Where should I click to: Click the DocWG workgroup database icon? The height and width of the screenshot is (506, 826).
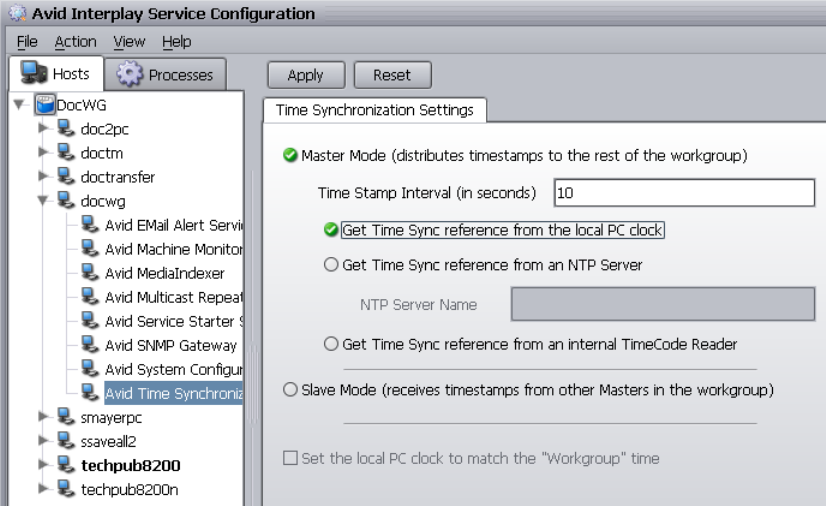pos(43,104)
